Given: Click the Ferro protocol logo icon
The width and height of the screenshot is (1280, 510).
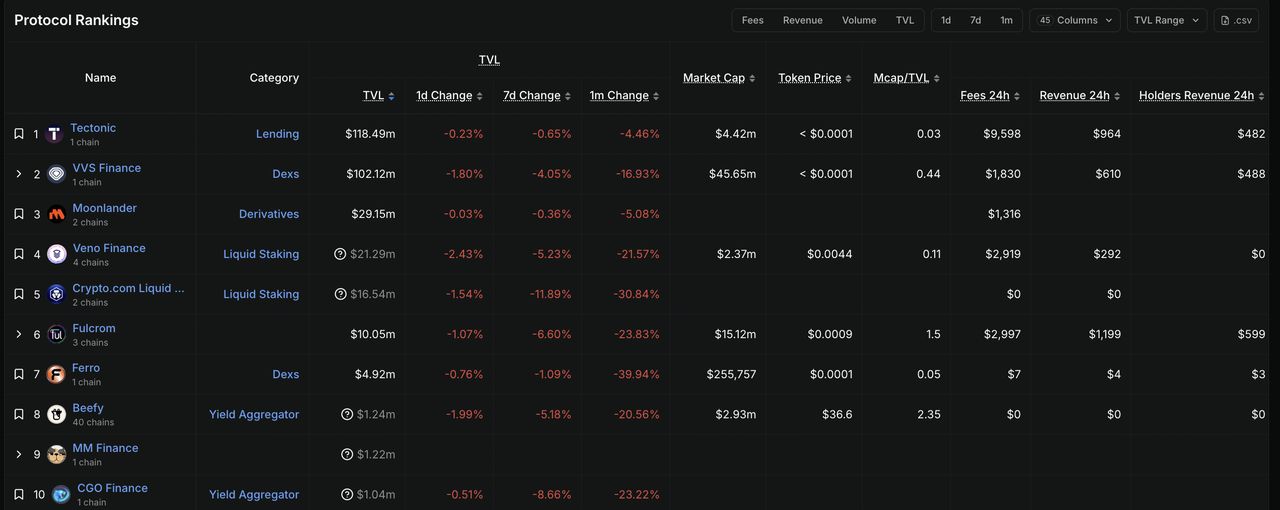Looking at the screenshot, I should coord(56,374).
